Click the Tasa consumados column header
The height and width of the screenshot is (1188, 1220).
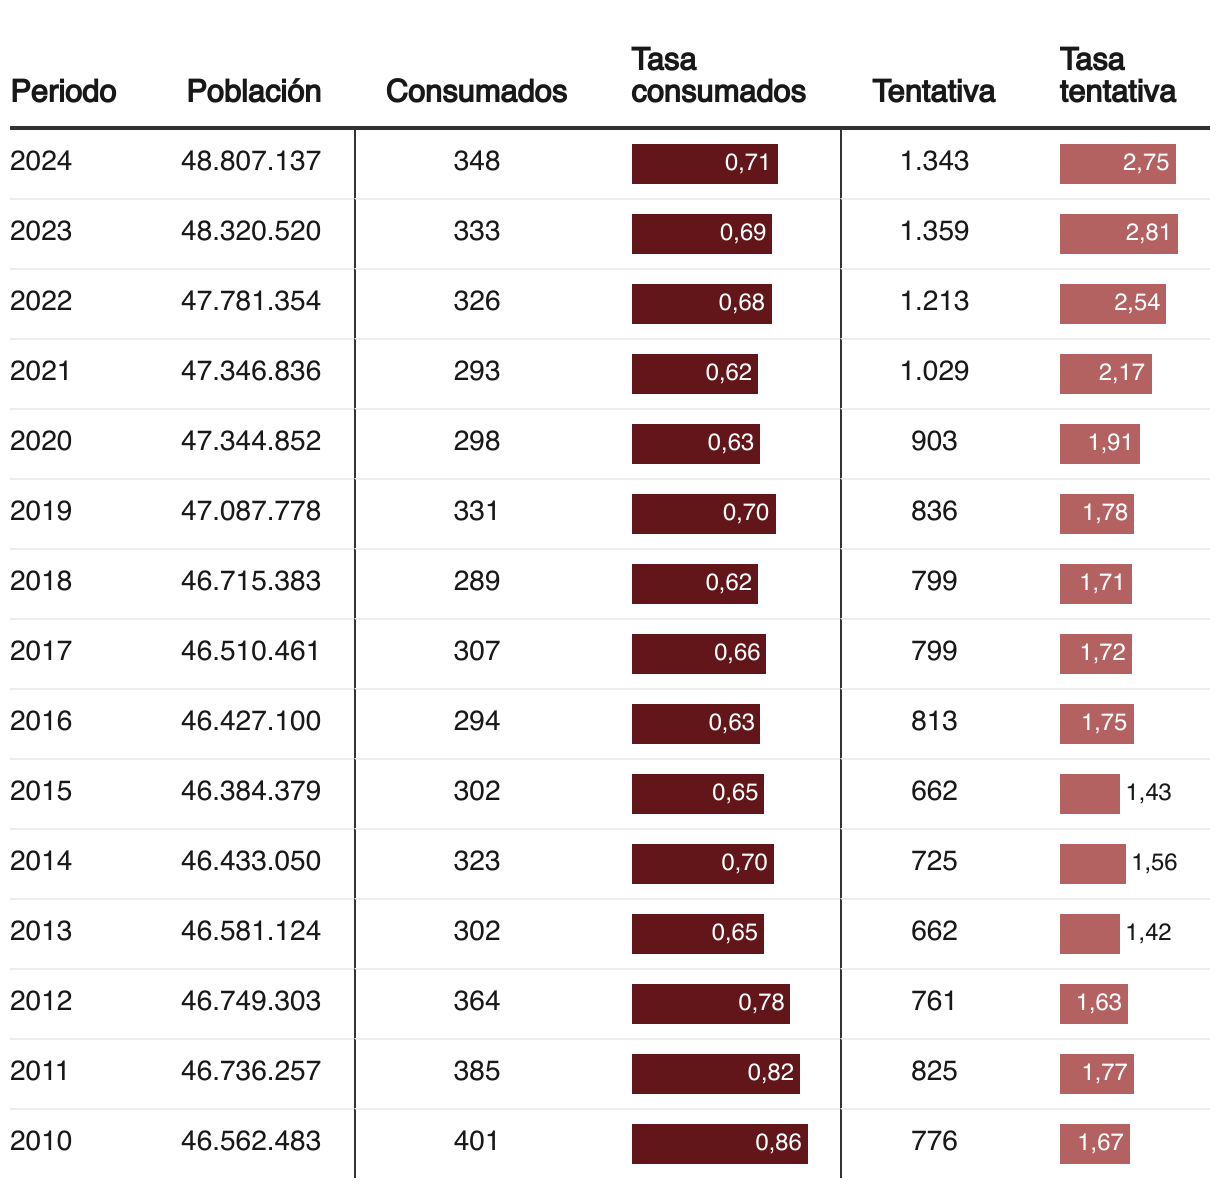(718, 75)
